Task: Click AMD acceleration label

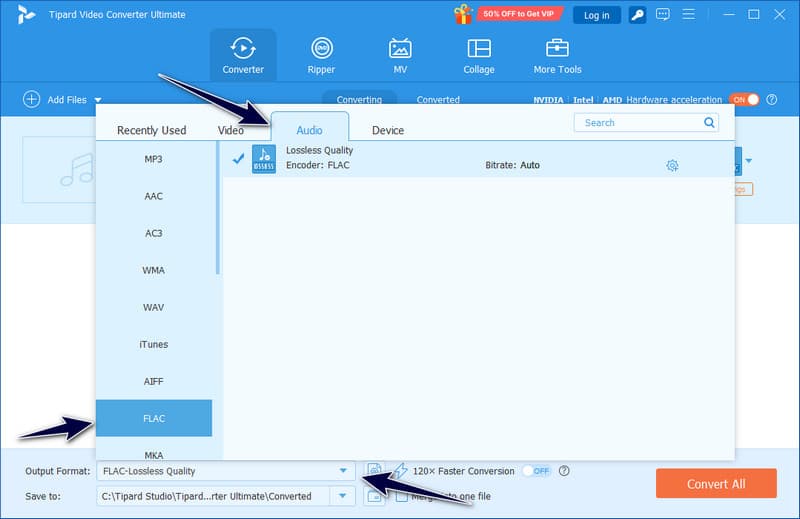Action: click(x=612, y=100)
